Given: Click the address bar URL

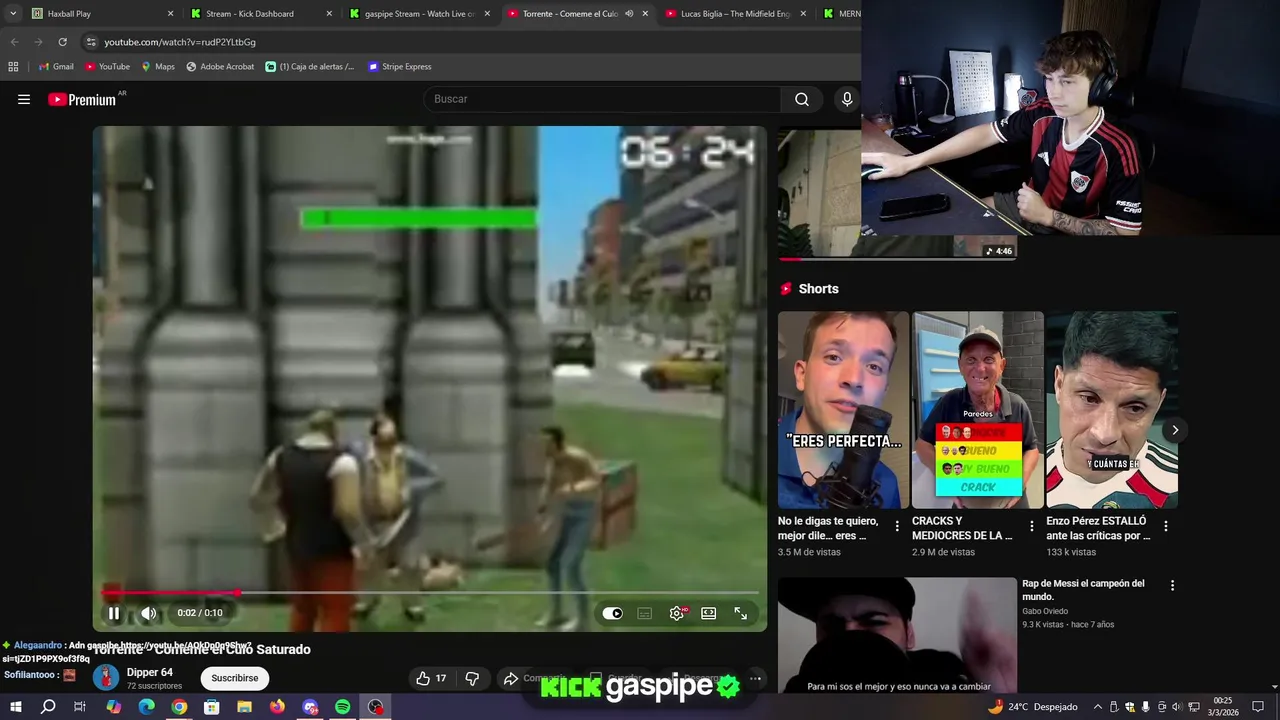Looking at the screenshot, I should pos(180,42).
